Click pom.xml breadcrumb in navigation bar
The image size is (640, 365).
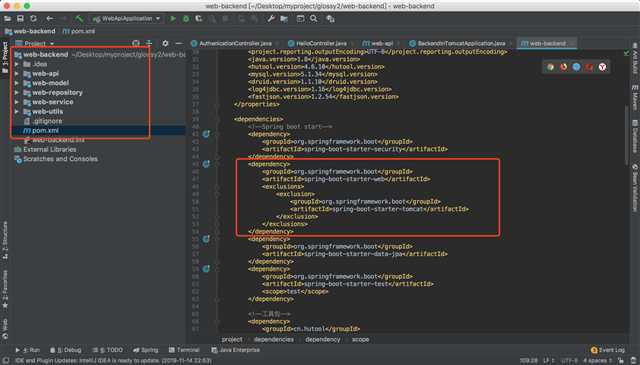(79, 31)
